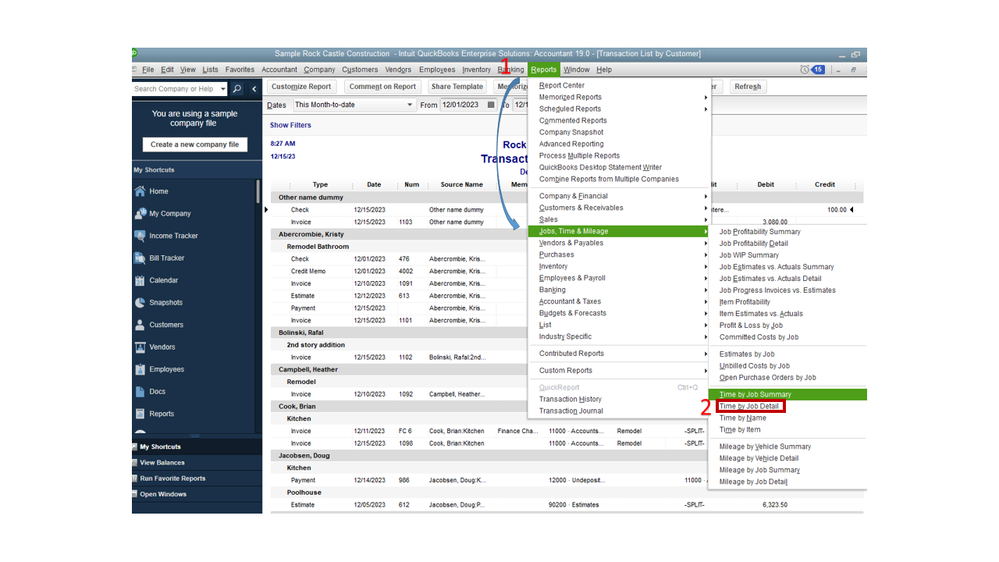The height and width of the screenshot is (562, 999).
Task: Select Jobs, Time & Mileage menu item
Action: click(x=619, y=231)
